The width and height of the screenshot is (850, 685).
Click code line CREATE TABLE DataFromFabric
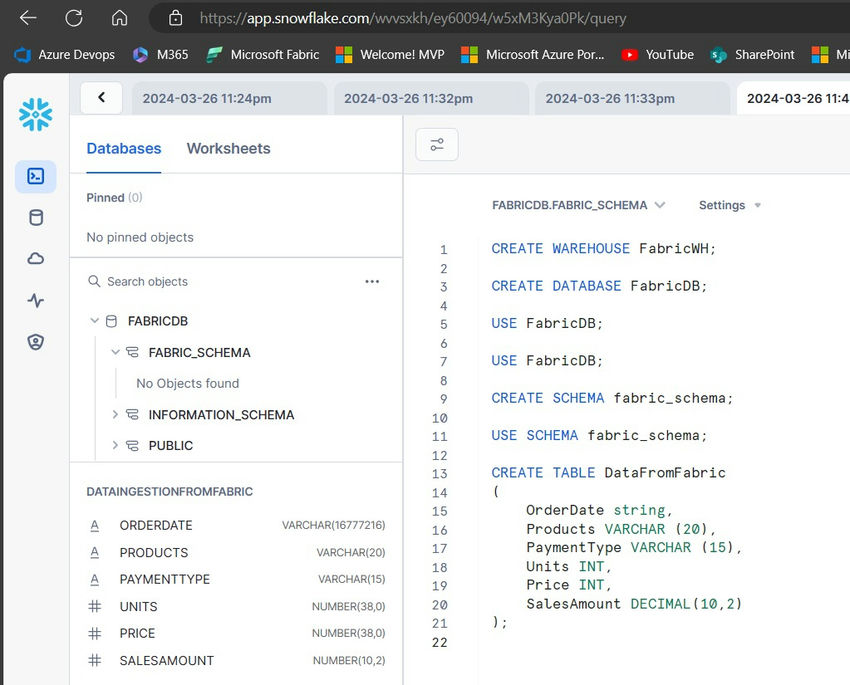click(x=608, y=473)
